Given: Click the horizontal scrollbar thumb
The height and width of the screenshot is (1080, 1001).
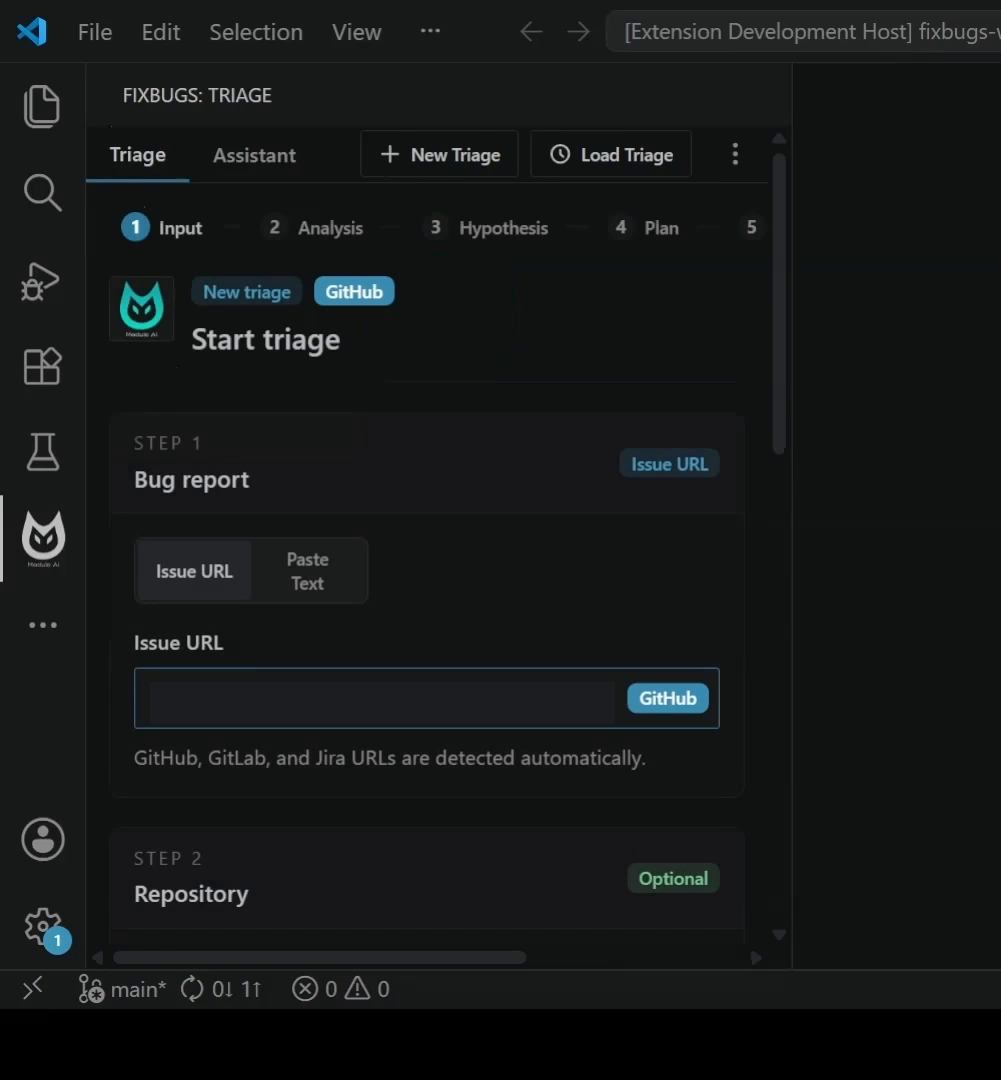Looking at the screenshot, I should tap(320, 957).
